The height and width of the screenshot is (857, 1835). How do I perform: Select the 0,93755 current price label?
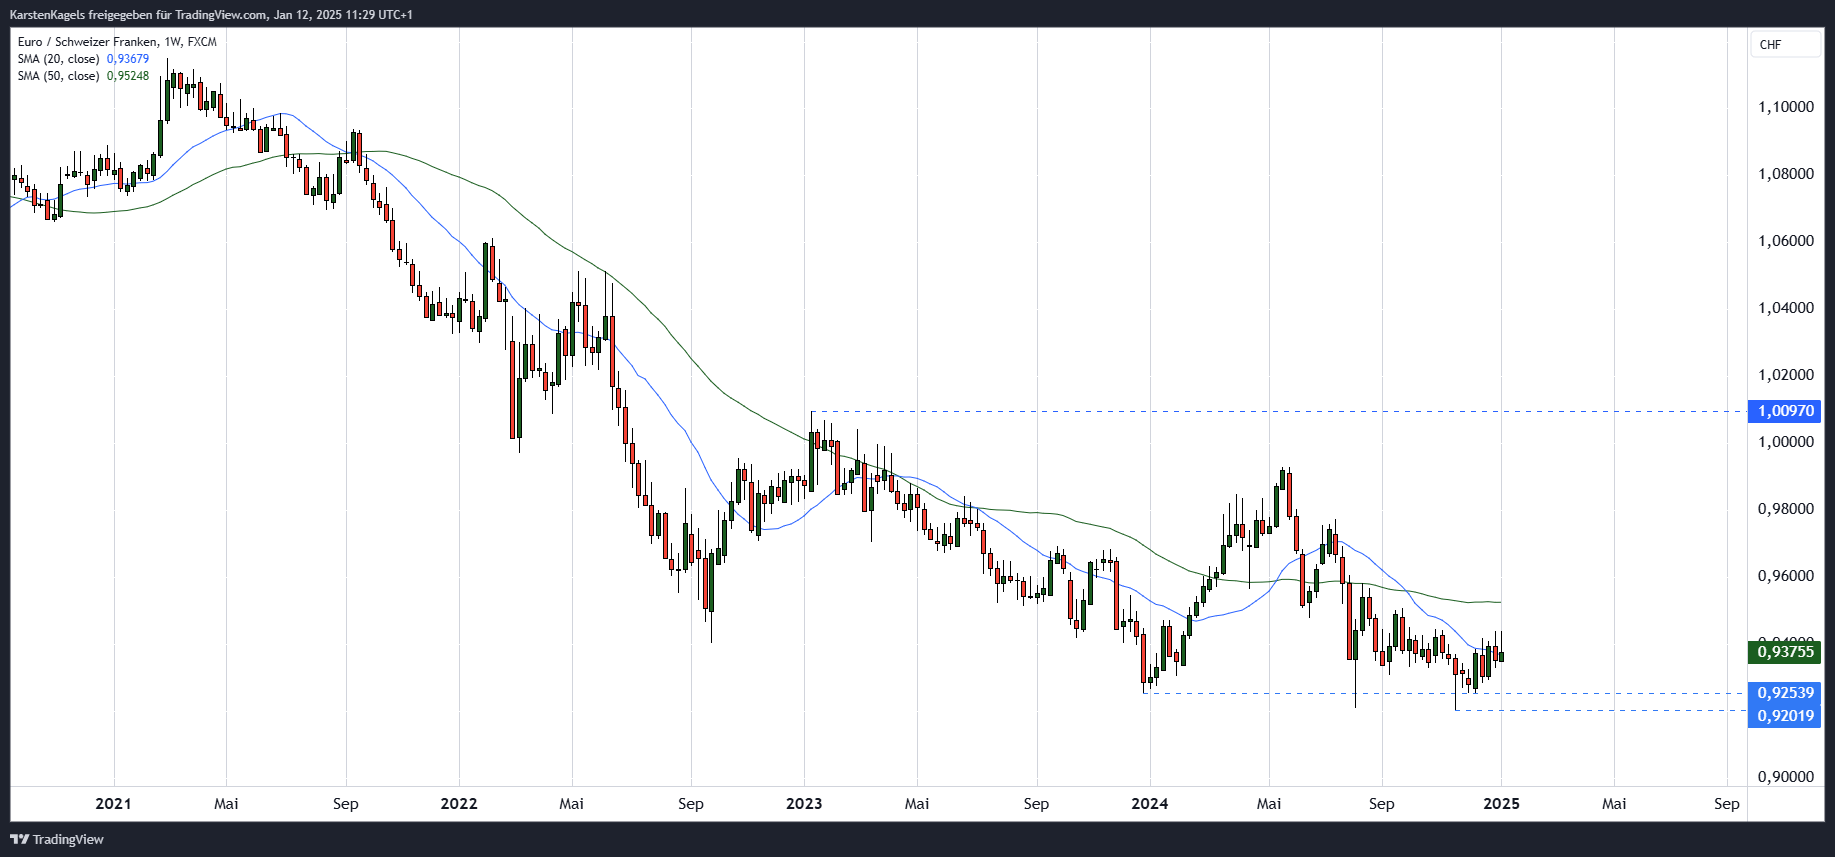pos(1785,652)
